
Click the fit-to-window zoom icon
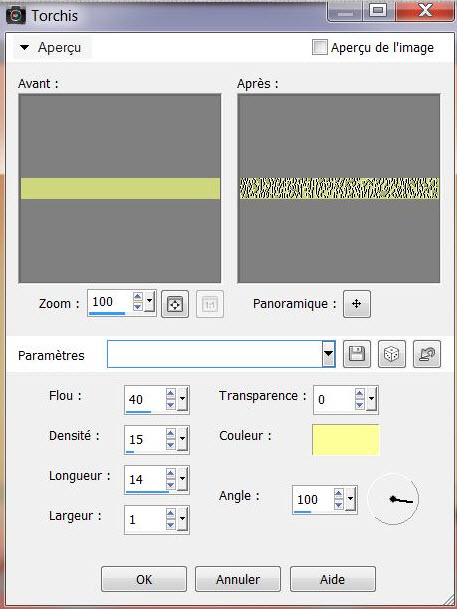pyautogui.click(x=175, y=304)
